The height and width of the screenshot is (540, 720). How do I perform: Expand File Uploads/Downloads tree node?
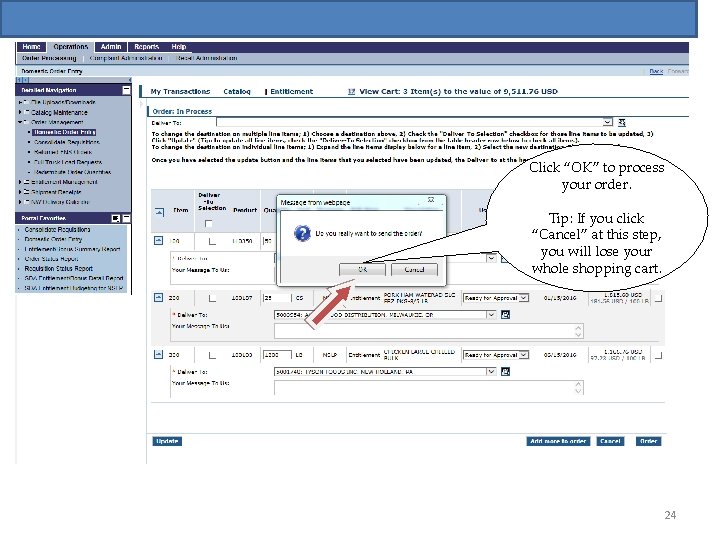pyautogui.click(x=20, y=102)
